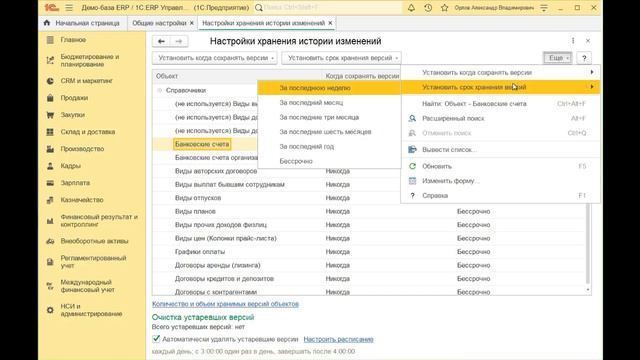Image resolution: width=640 pixels, height=360 pixels.
Task: Open Справка menu item
Action: (x=501, y=196)
